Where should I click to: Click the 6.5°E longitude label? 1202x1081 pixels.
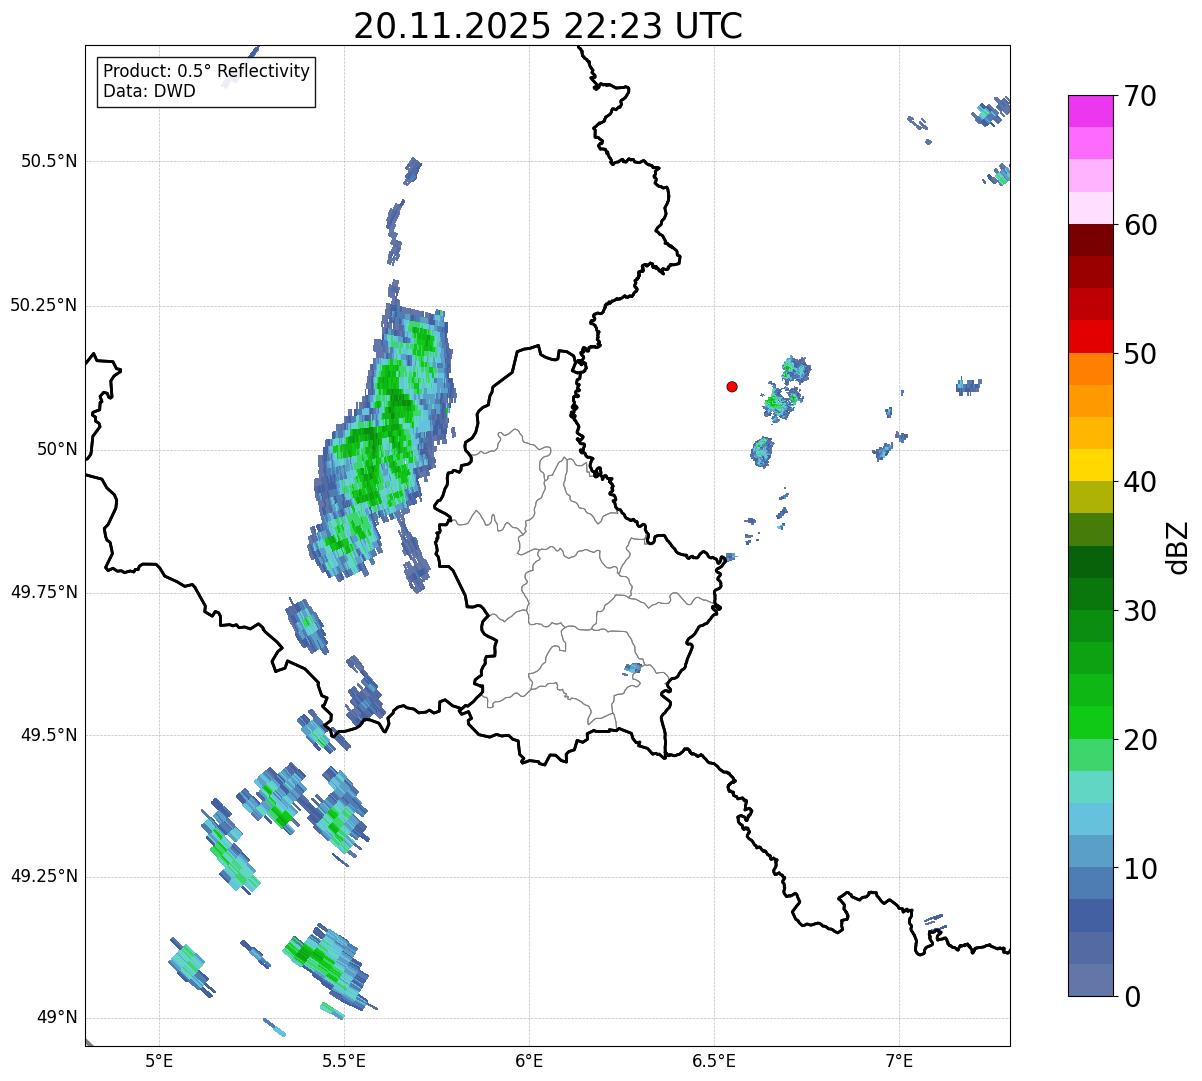[714, 1060]
